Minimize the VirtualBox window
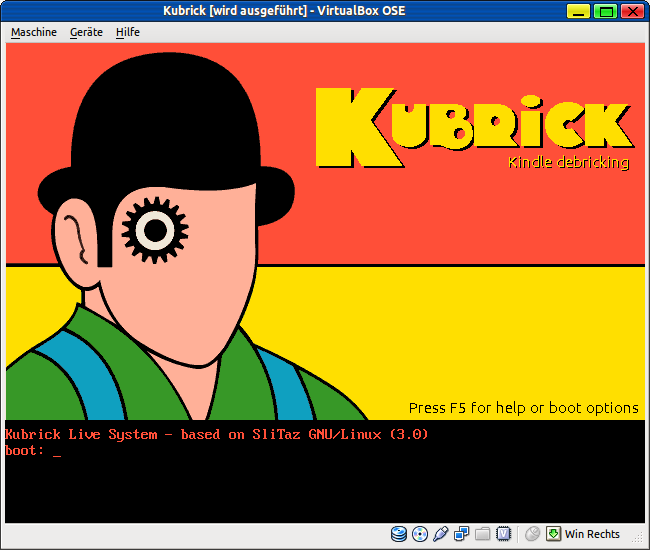 pyautogui.click(x=578, y=11)
